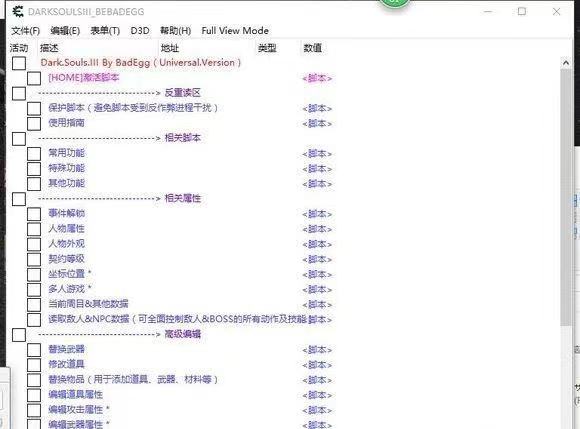This screenshot has width=580, height=429.
Task: Select the 修改道具 row text
Action: 66,364
